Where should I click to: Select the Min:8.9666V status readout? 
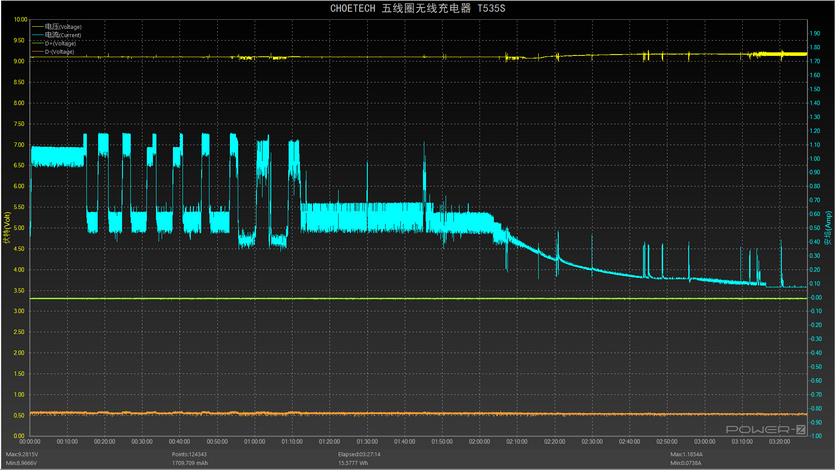[x=22, y=463]
